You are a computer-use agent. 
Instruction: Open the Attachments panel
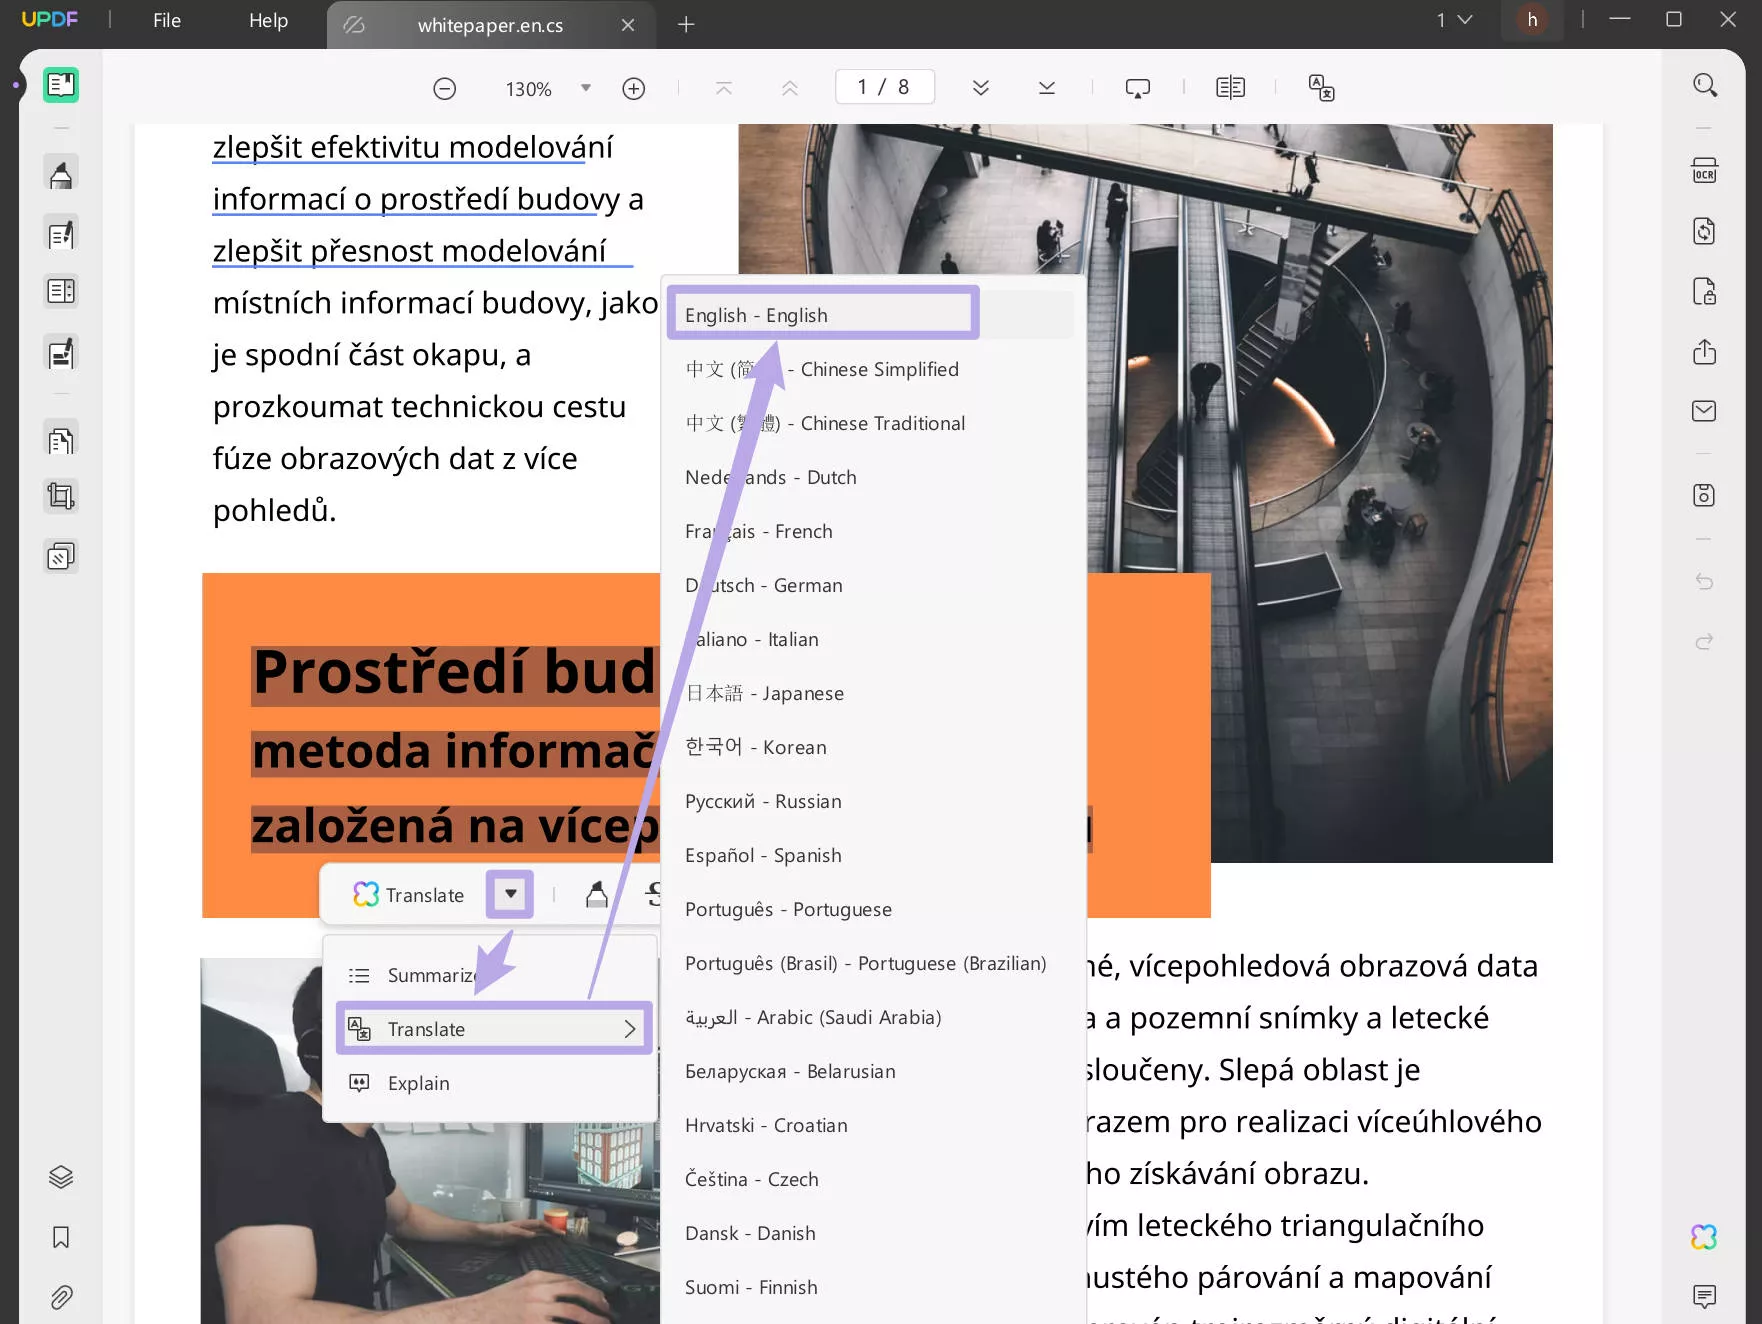point(61,1297)
